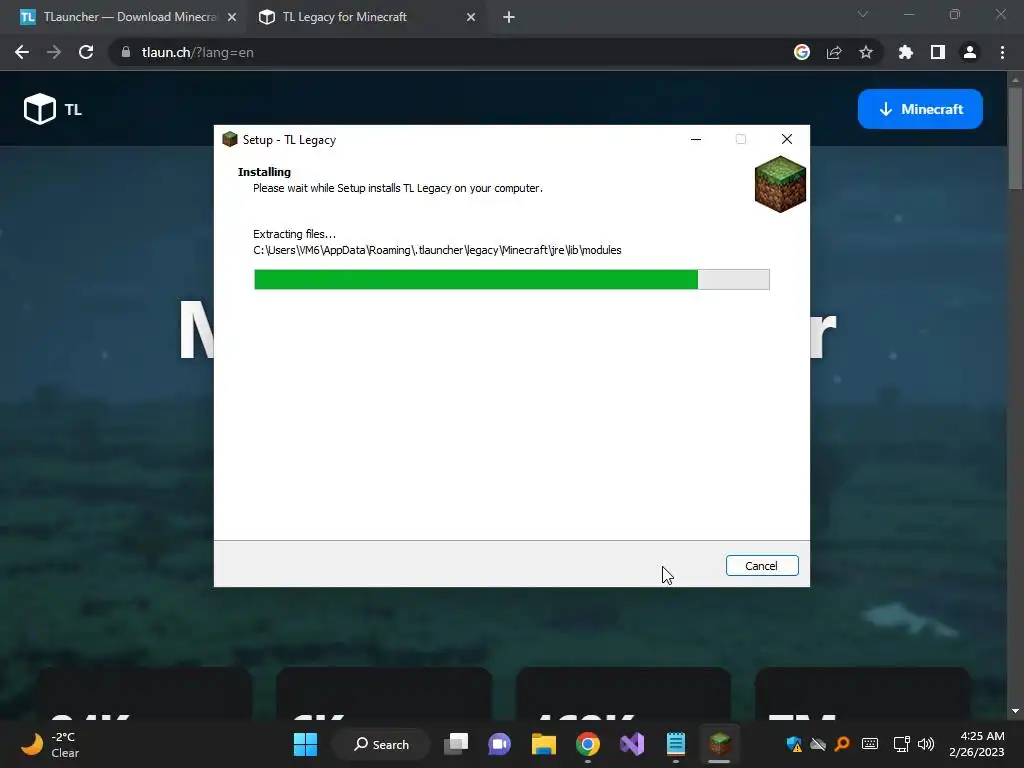This screenshot has width=1024, height=768.
Task: Click the TL Legacy setup taskbar icon
Action: pyautogui.click(x=720, y=744)
